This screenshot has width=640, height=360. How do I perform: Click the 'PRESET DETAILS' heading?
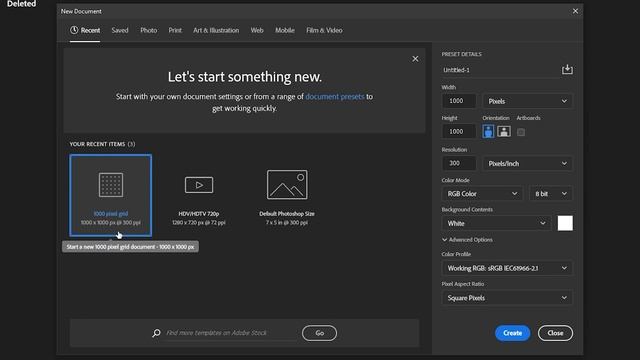click(462, 54)
